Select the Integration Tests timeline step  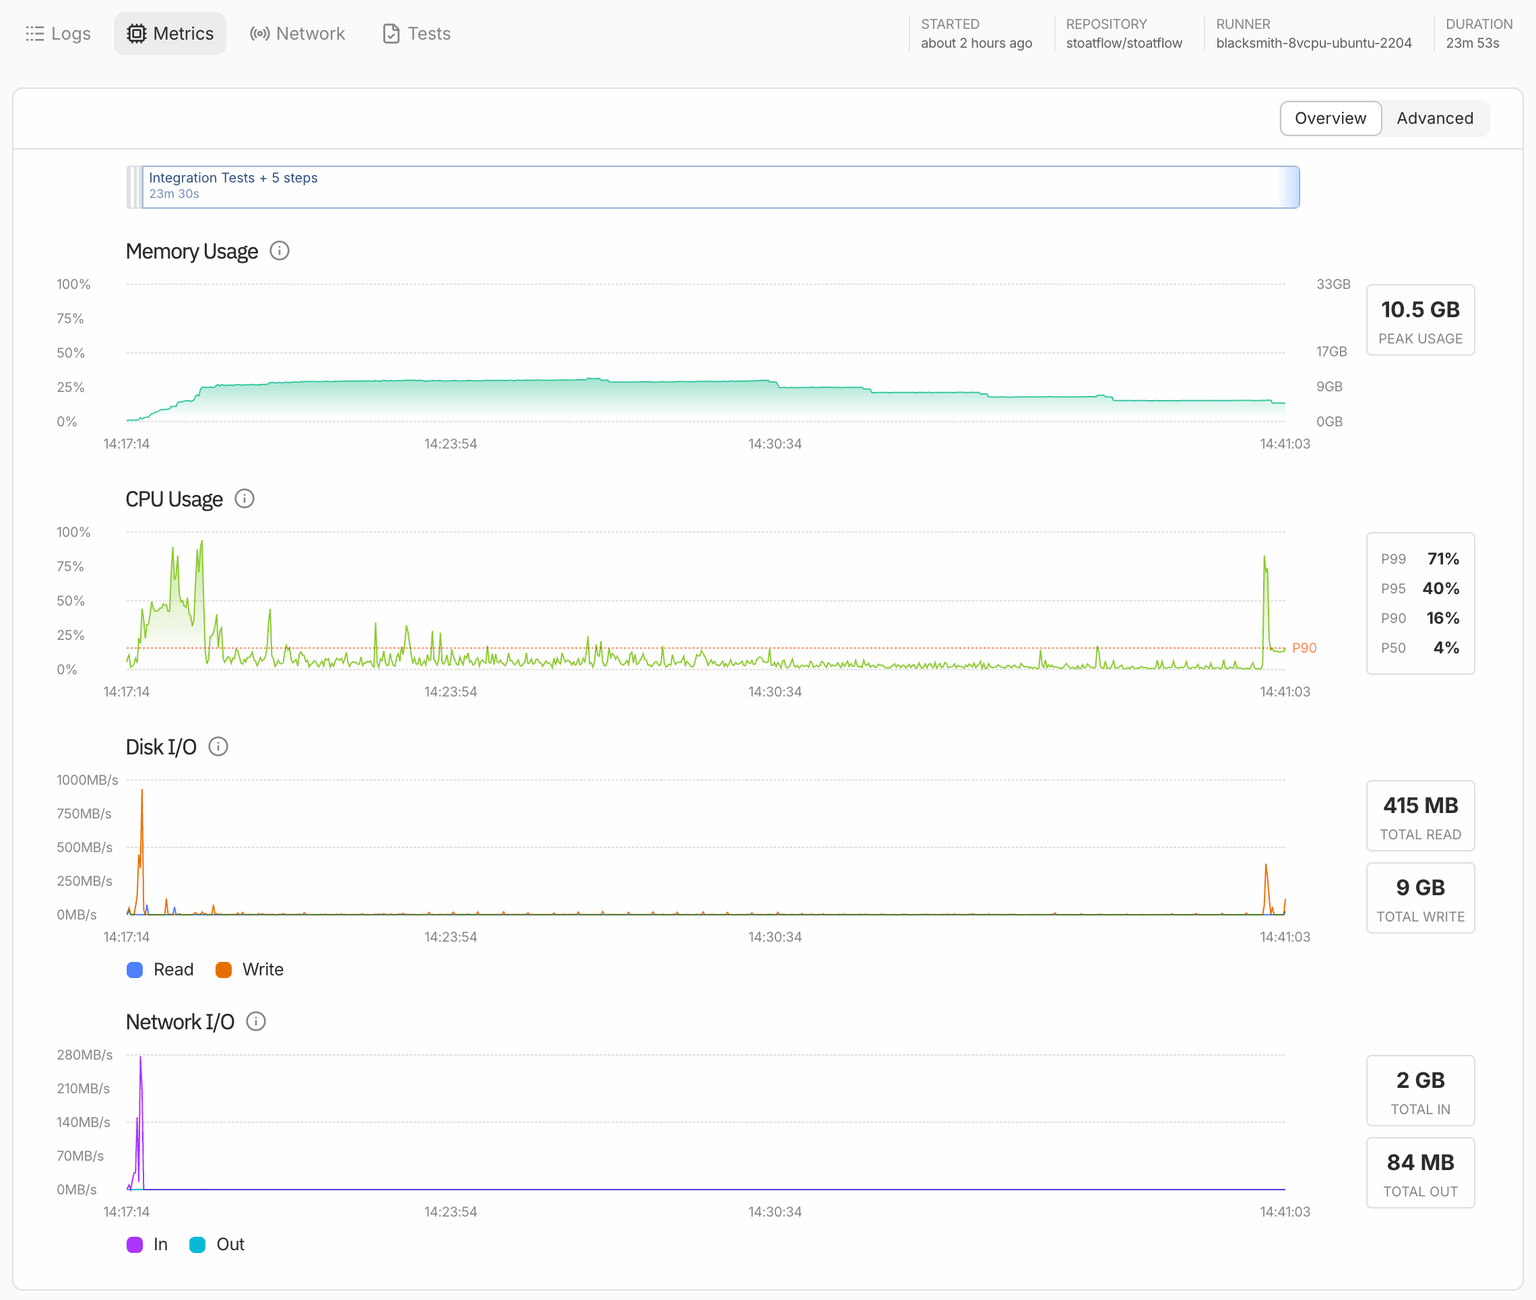(720, 187)
